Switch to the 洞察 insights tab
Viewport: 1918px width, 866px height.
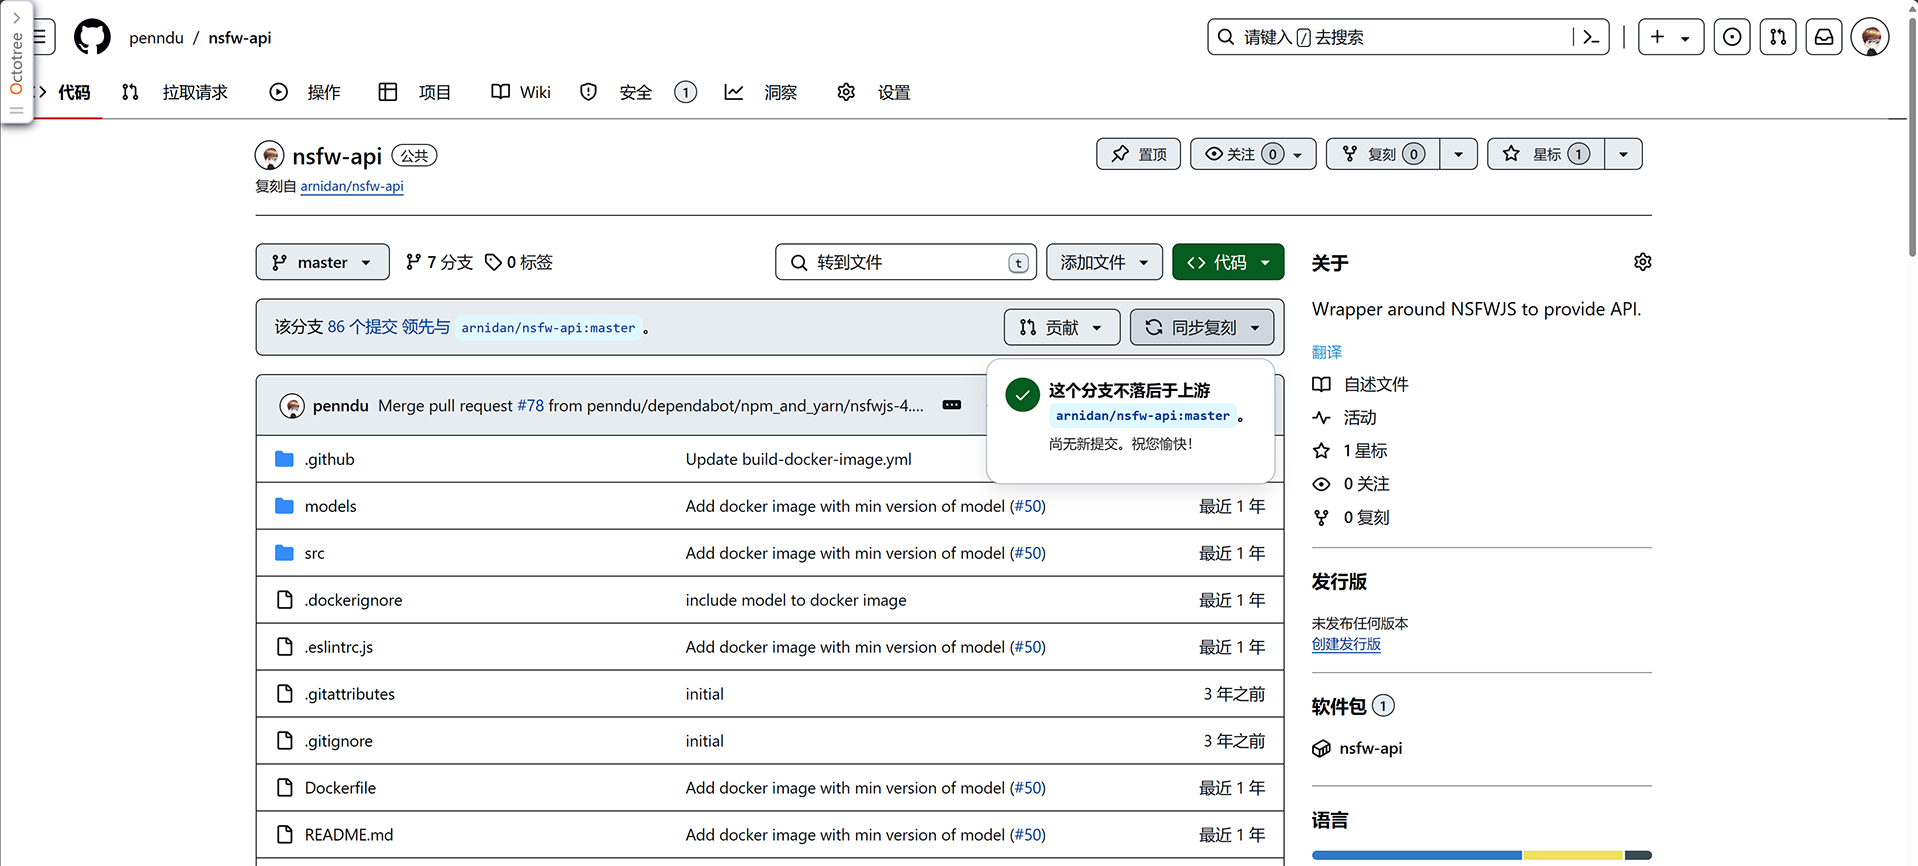tap(761, 92)
